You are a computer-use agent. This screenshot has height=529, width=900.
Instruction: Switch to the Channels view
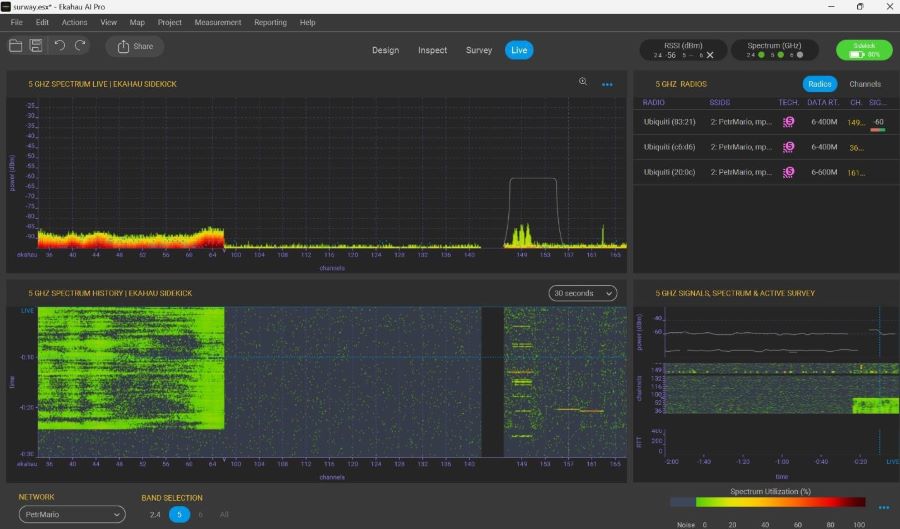click(x=864, y=84)
